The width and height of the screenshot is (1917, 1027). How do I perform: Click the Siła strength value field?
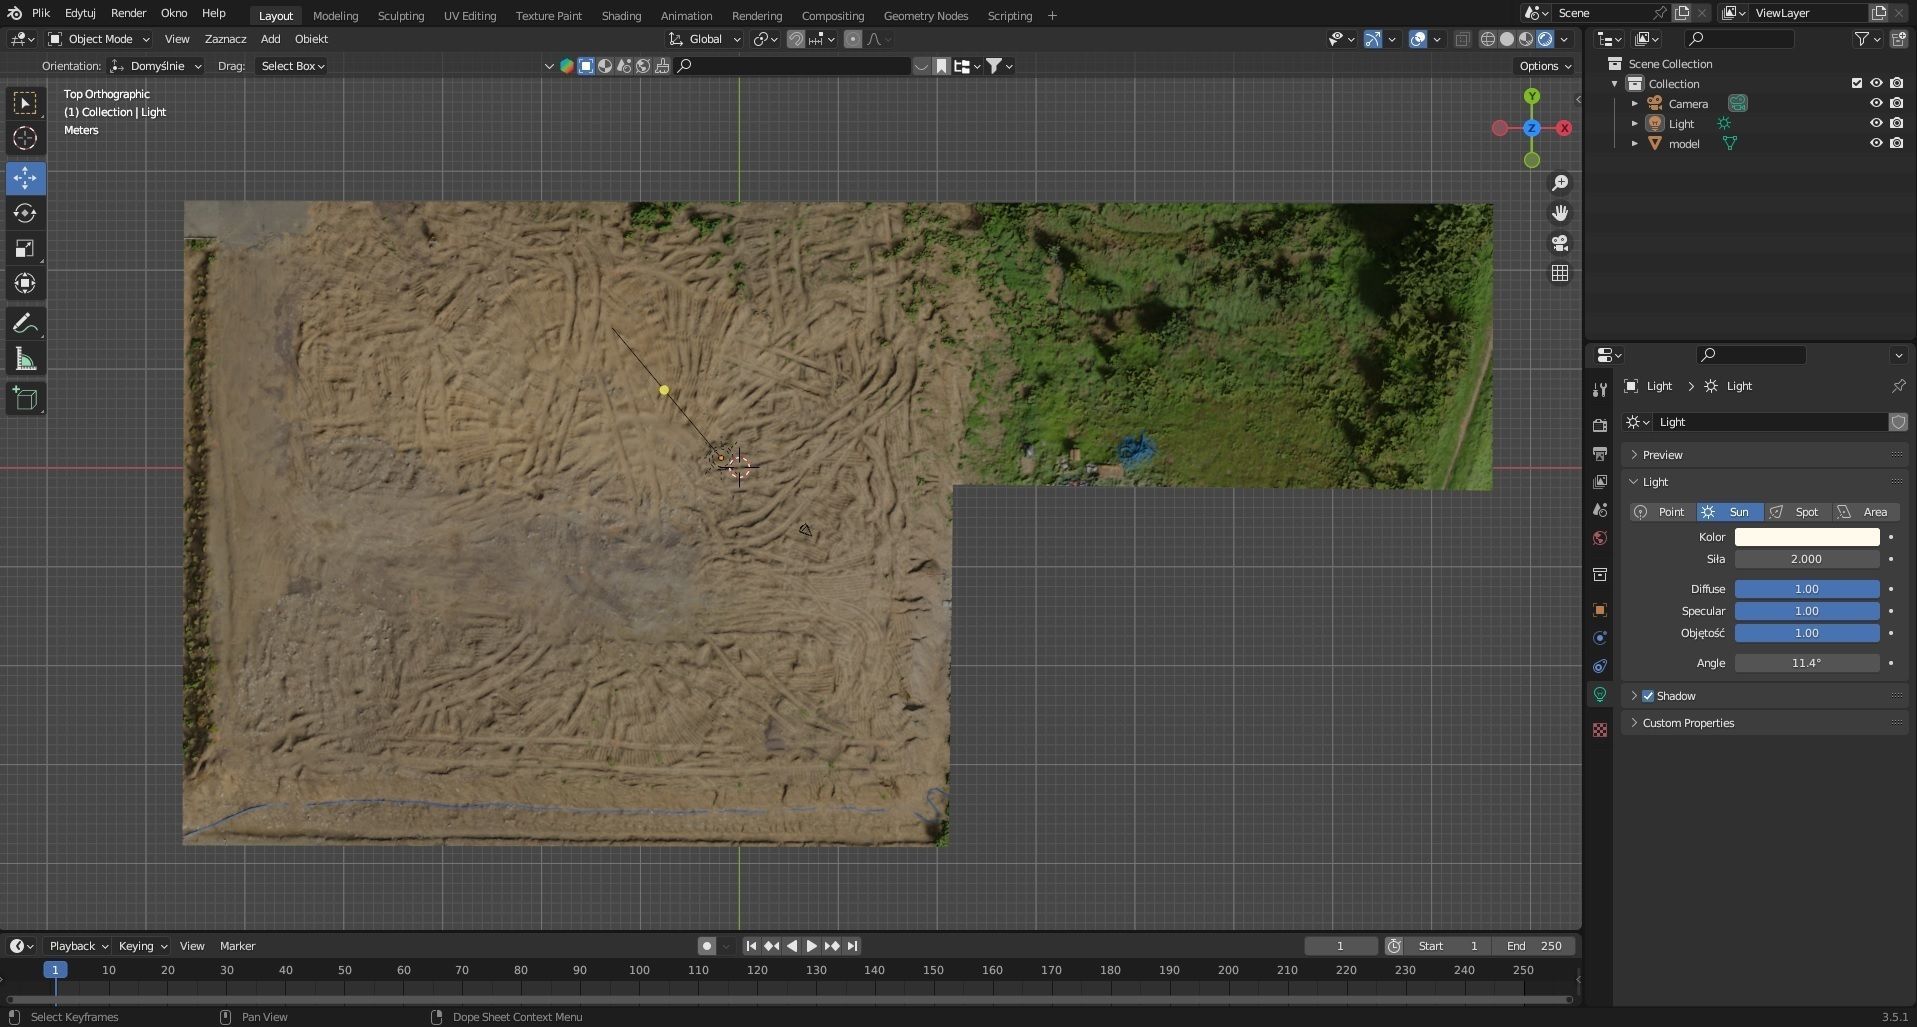pyautogui.click(x=1806, y=559)
